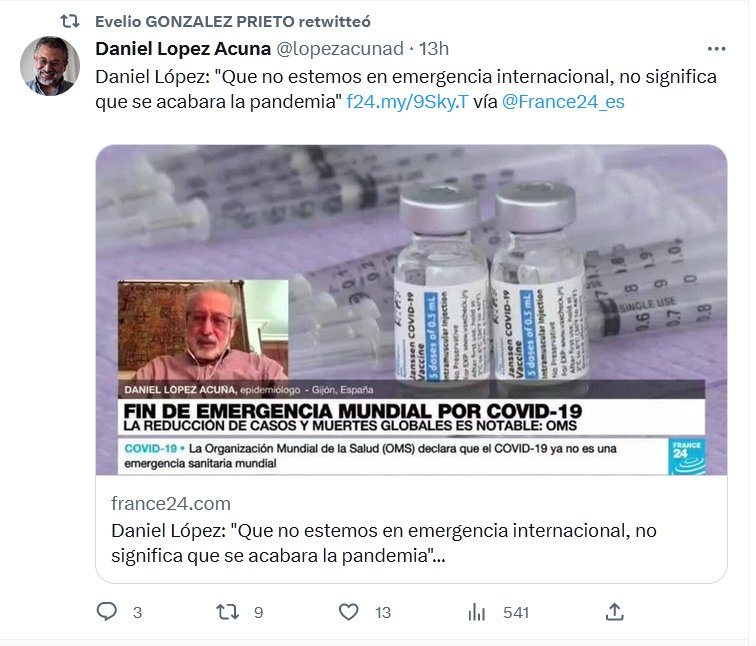The image size is (756, 646).
Task: Open tweet analytics bar chart icon
Action: coord(476,612)
